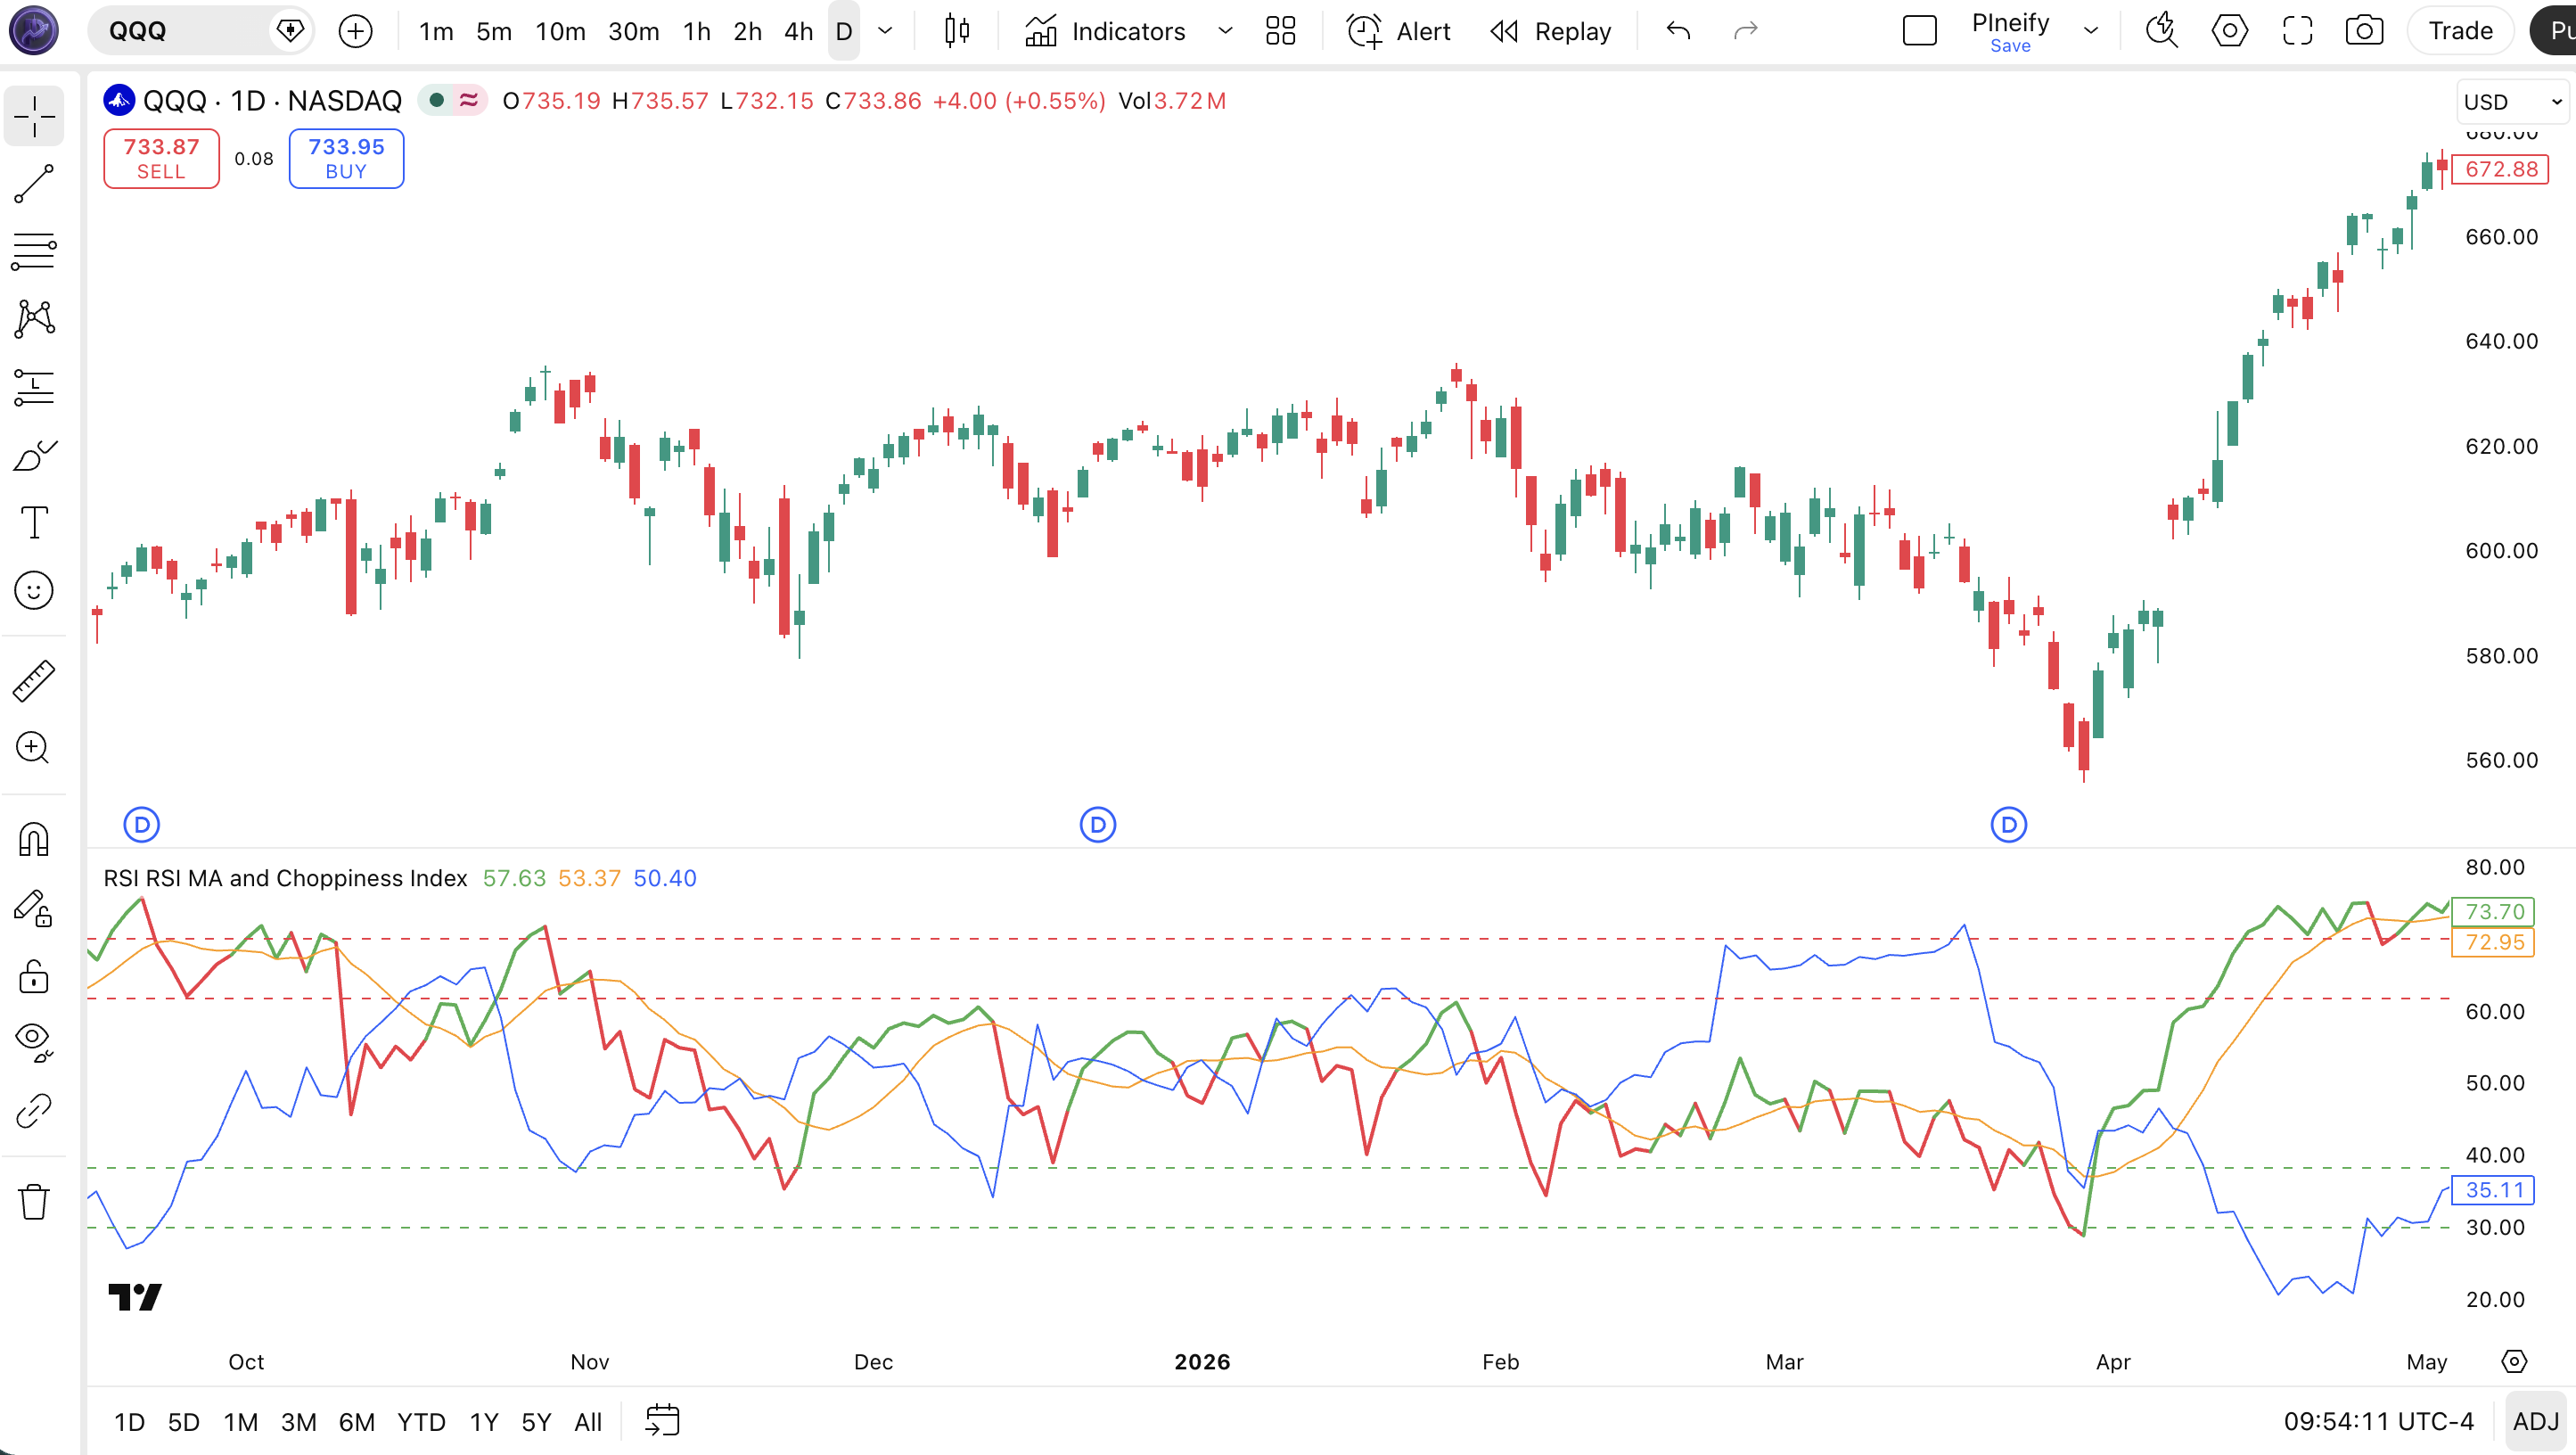Click the December dividend D marker

point(1098,825)
